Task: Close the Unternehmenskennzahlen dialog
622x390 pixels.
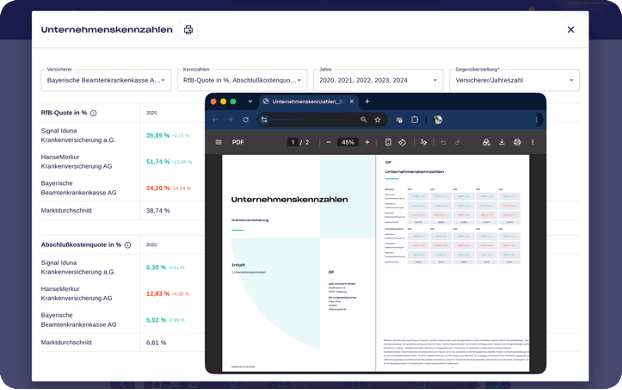Action: coord(571,30)
